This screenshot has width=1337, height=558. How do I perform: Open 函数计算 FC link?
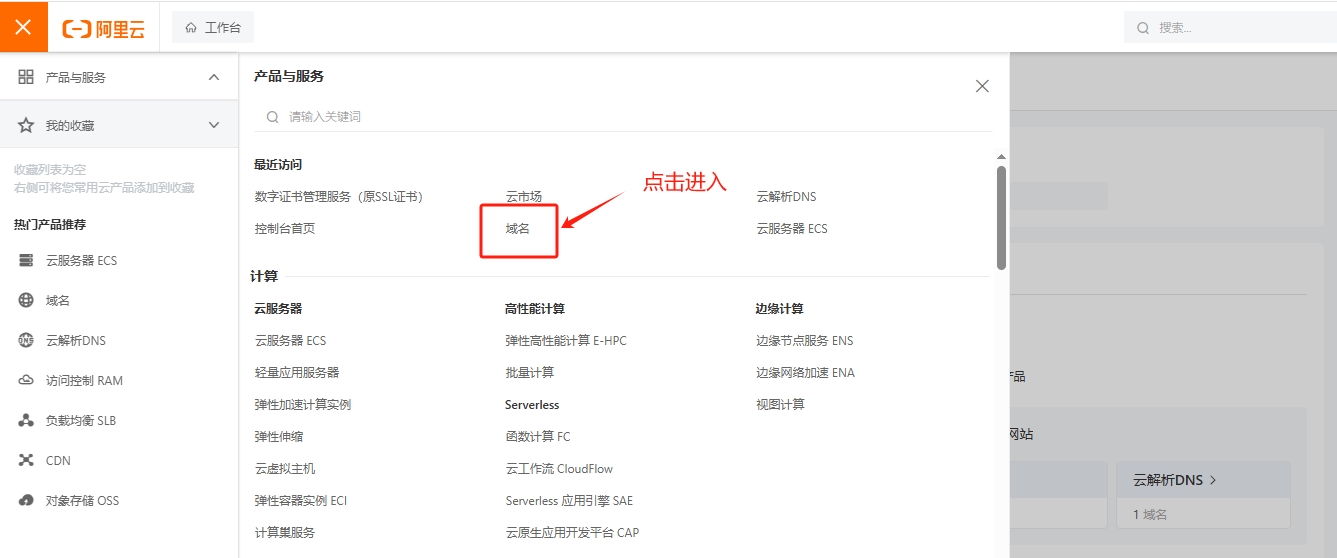[538, 436]
